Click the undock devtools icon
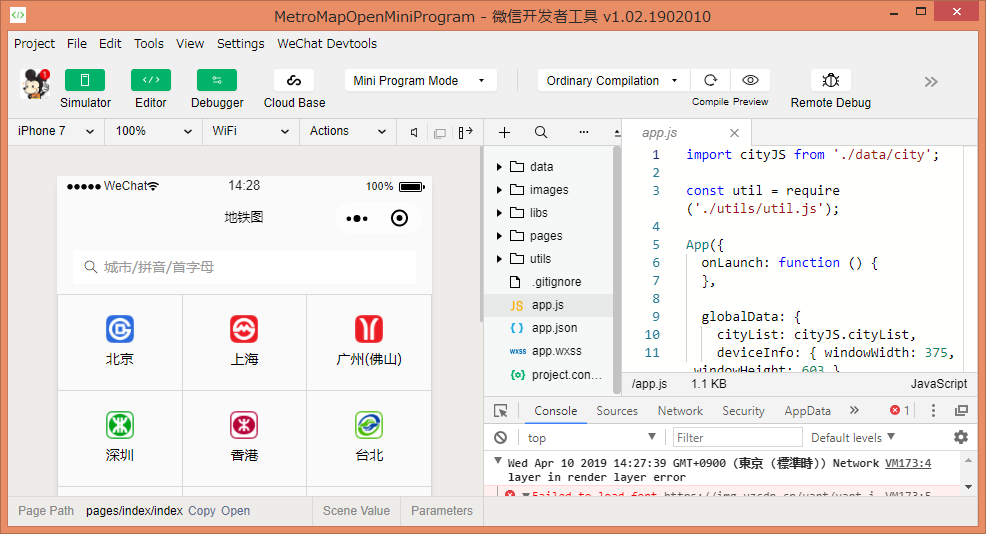The width and height of the screenshot is (986, 534). (961, 410)
